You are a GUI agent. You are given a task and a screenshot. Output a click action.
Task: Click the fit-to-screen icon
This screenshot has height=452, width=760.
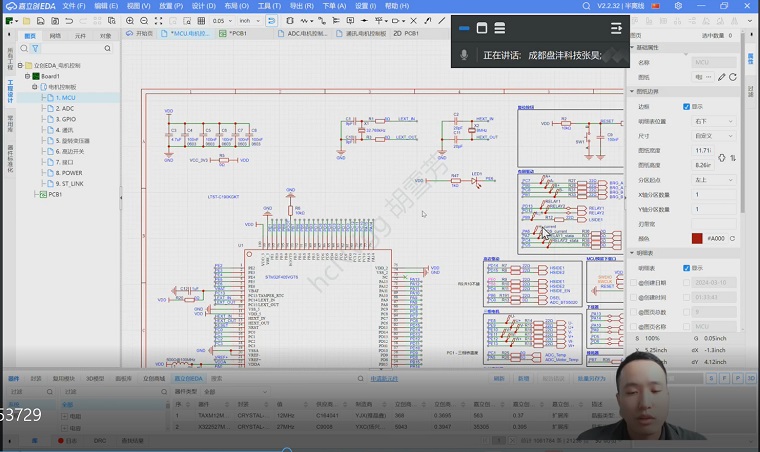coord(158,21)
